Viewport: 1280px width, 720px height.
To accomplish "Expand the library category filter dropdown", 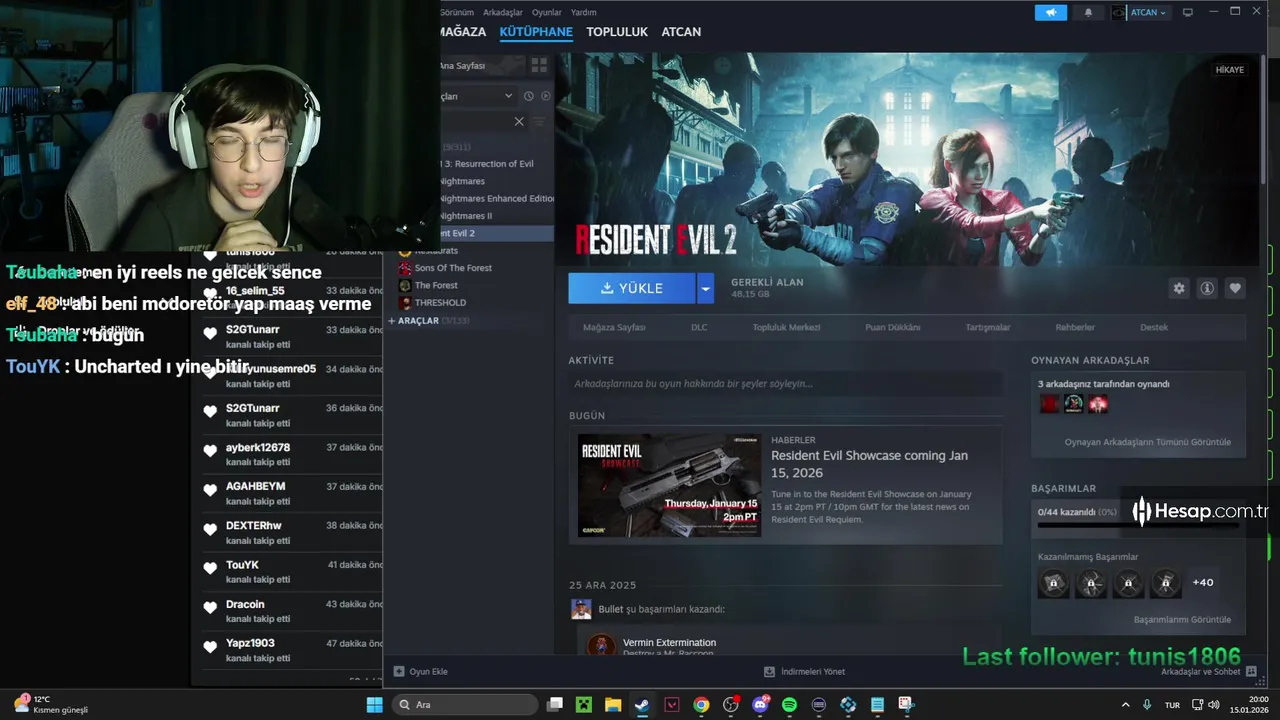I will 508,96.
